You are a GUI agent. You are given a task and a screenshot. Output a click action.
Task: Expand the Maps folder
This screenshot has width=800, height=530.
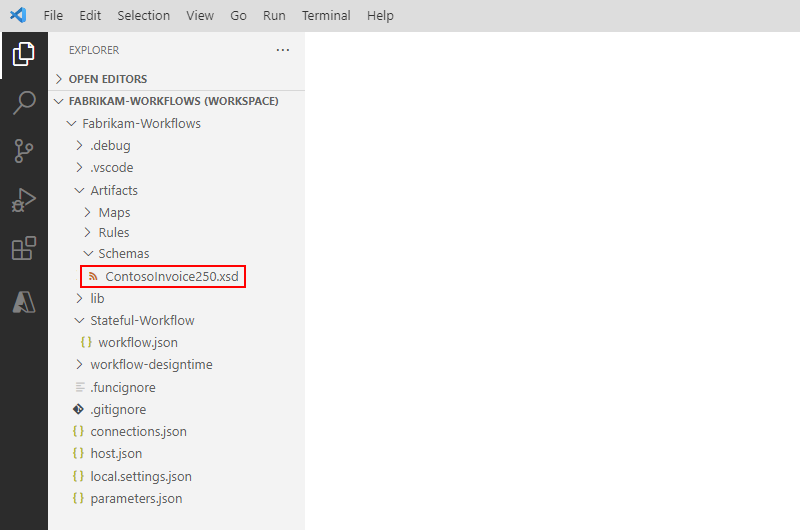(x=87, y=212)
